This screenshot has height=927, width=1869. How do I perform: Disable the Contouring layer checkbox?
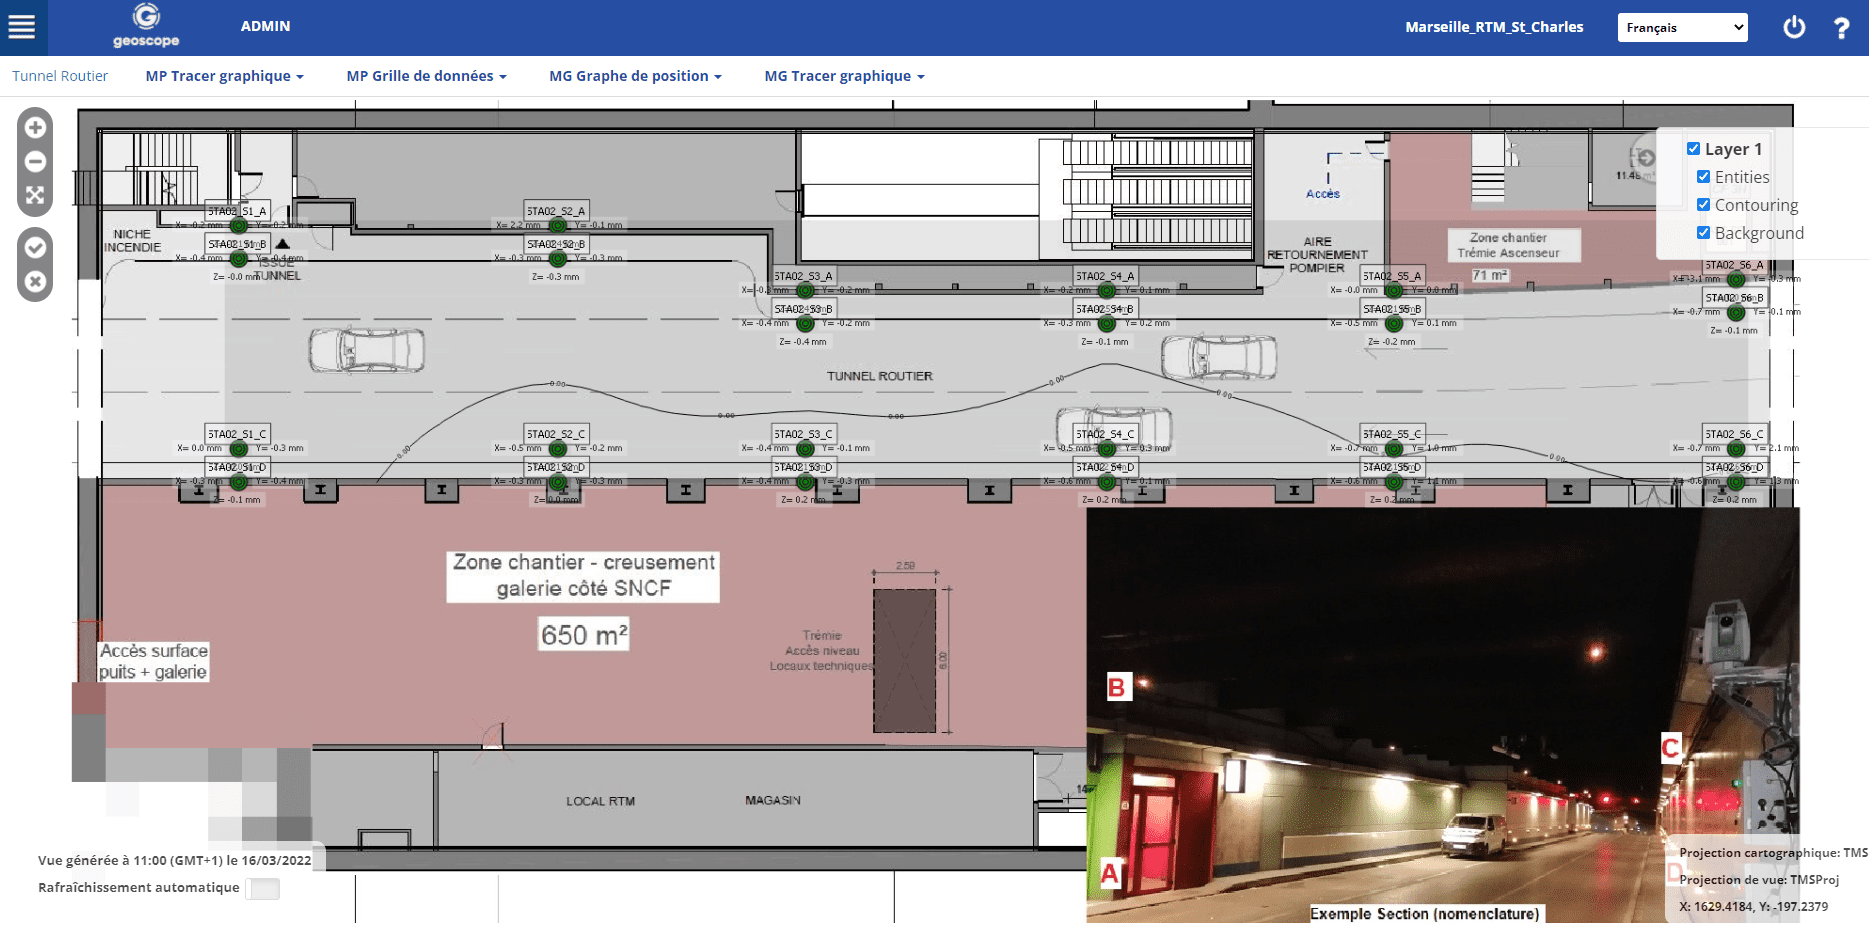[x=1703, y=205]
